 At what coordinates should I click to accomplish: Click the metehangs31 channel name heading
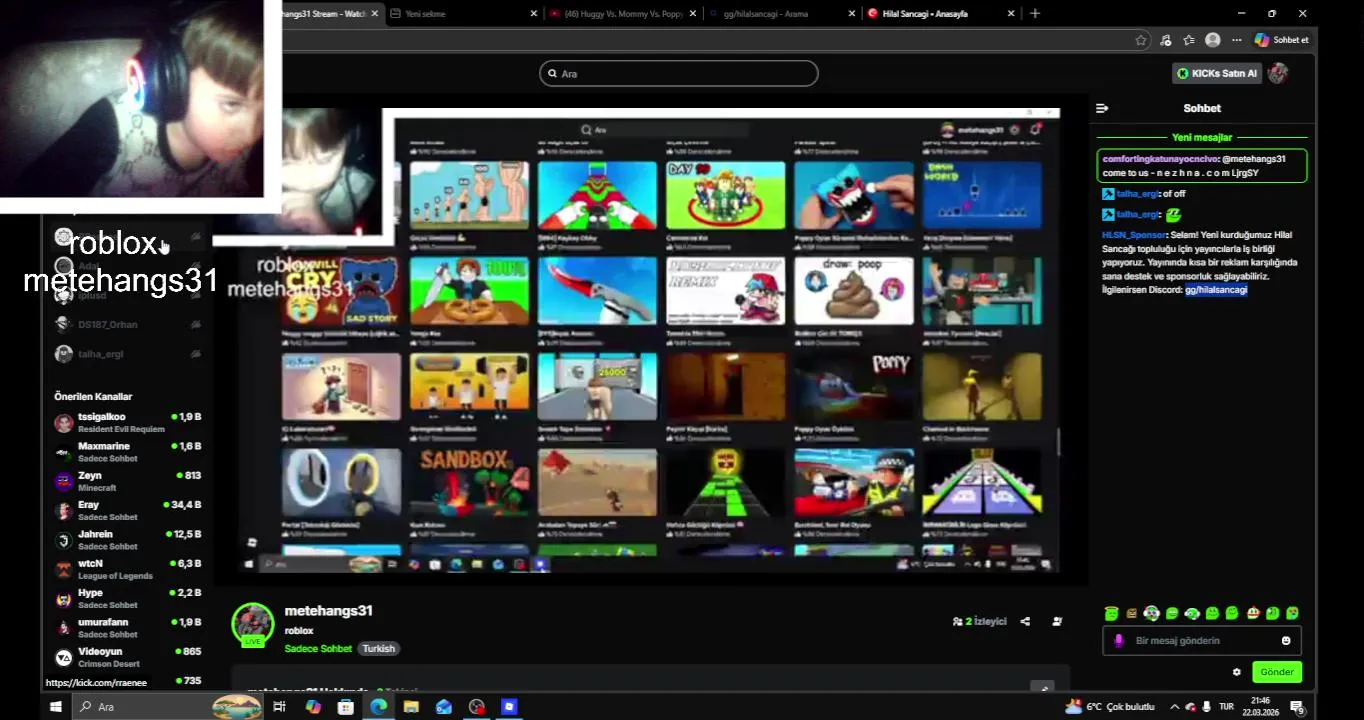point(328,610)
